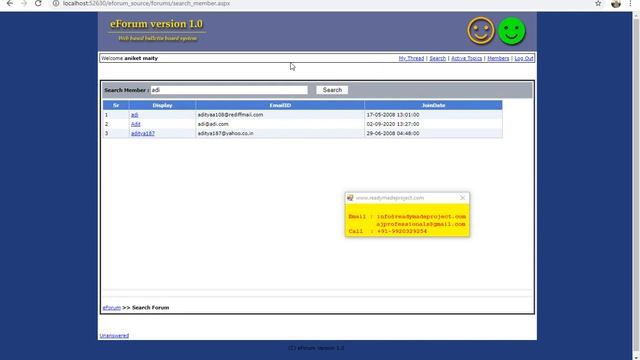Close the readymadeproject popup
The image size is (640, 360).
tap(462, 198)
